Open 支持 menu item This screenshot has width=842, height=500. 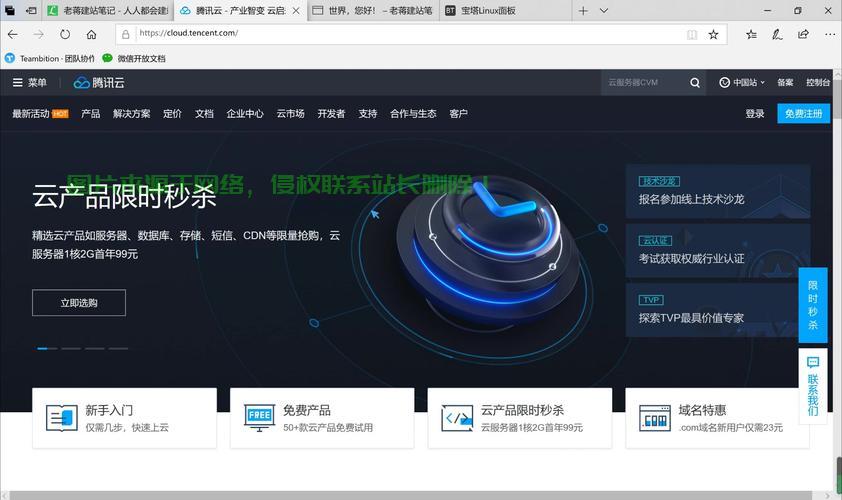[x=368, y=113]
